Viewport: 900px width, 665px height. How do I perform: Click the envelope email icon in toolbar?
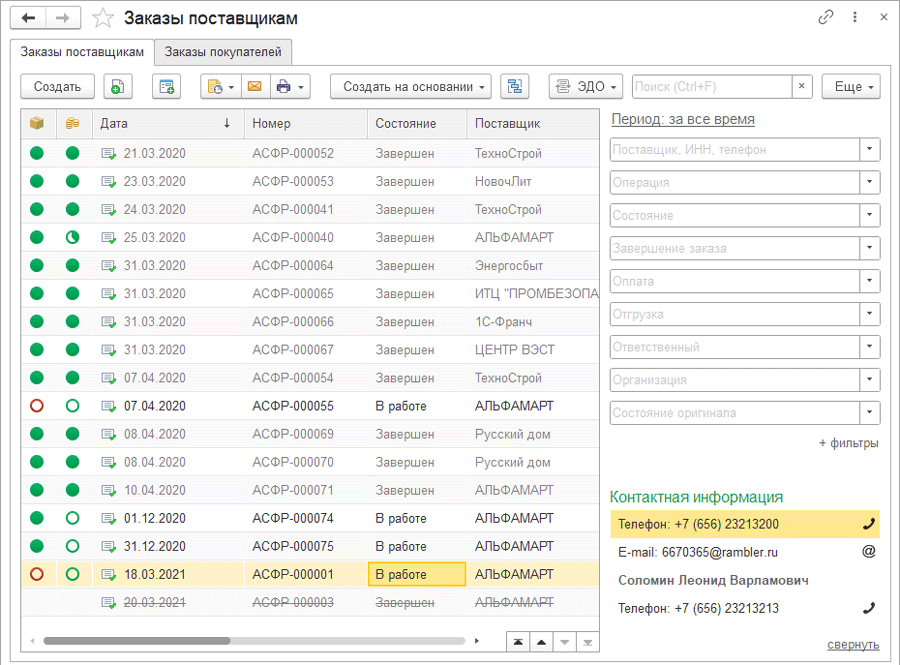pos(255,87)
